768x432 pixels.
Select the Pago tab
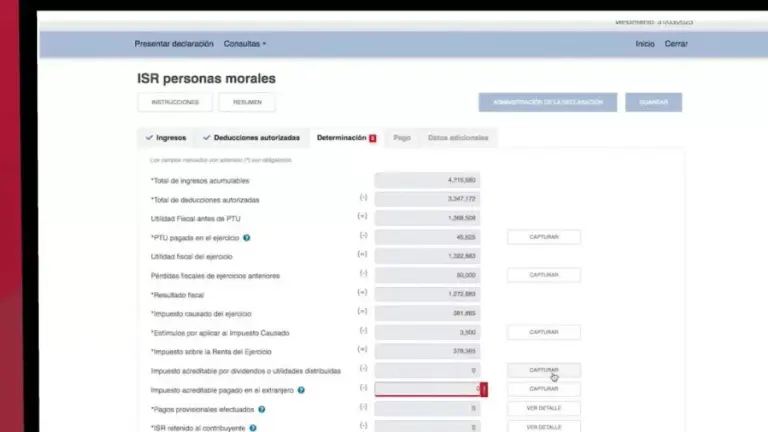pyautogui.click(x=401, y=138)
